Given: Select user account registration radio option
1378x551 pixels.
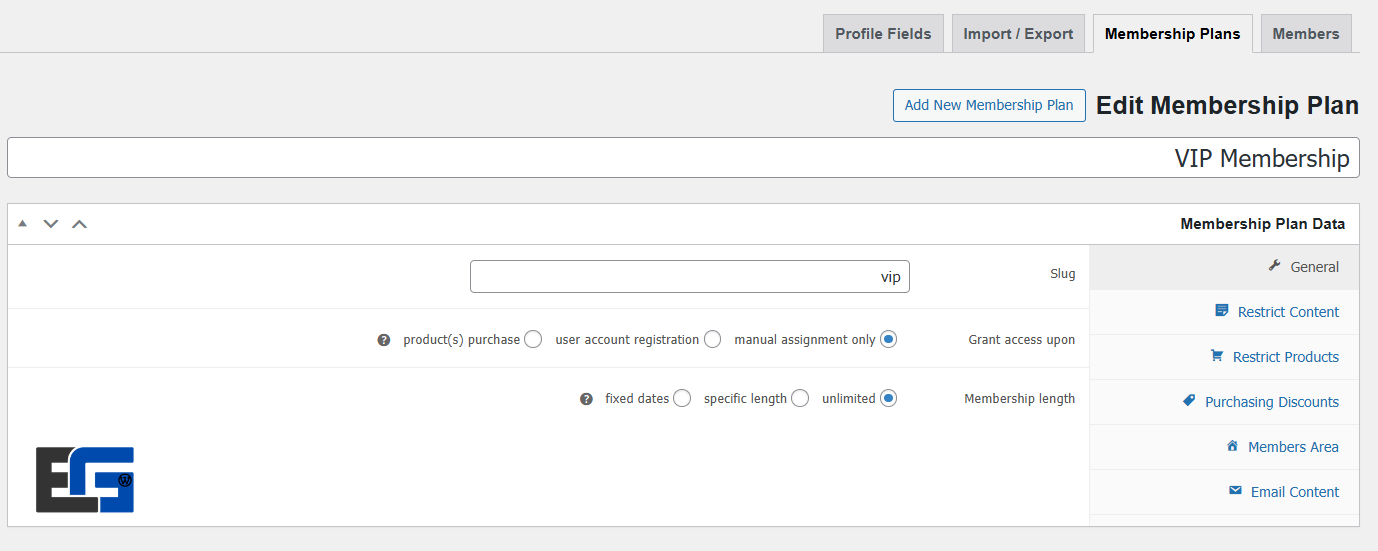Looking at the screenshot, I should pos(712,339).
